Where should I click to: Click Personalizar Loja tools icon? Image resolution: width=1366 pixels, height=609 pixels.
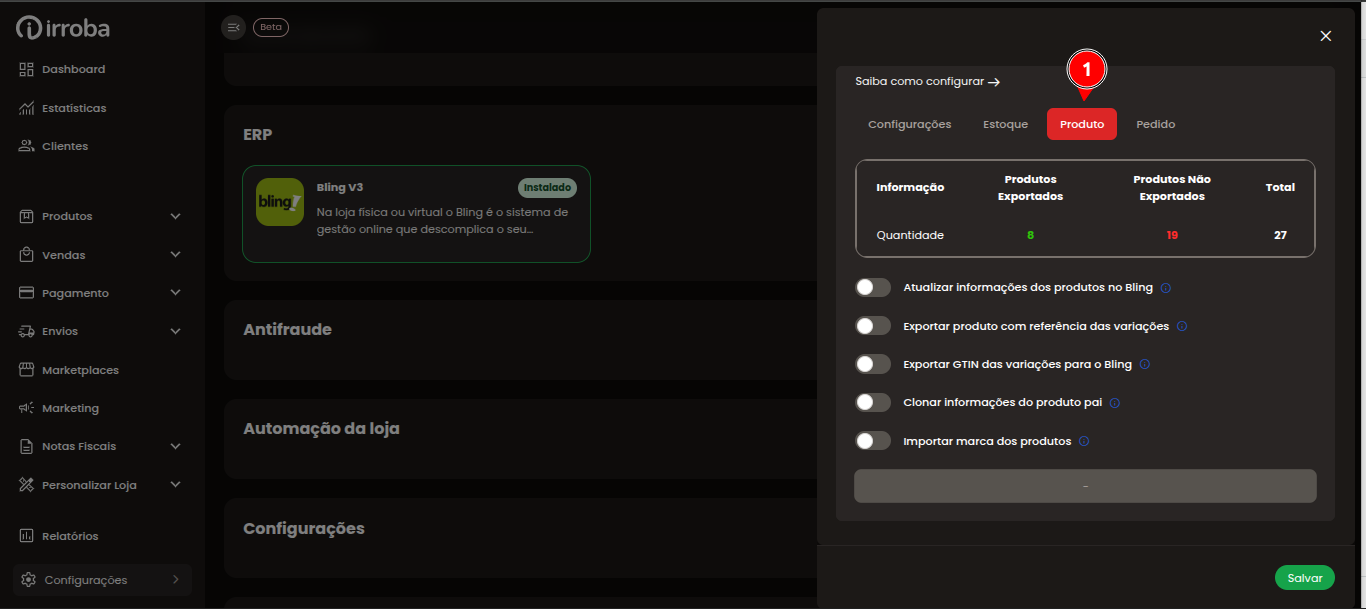coord(26,485)
